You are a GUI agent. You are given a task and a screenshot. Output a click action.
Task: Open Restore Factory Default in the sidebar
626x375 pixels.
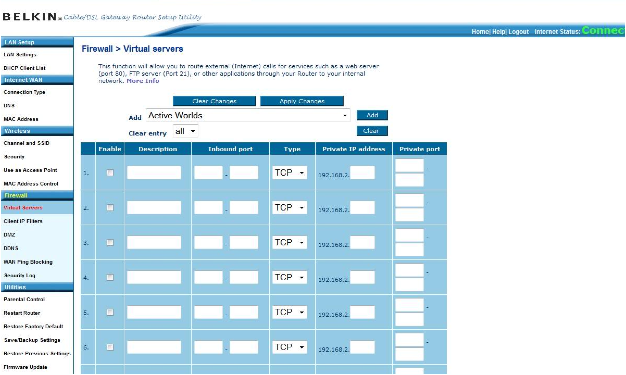pos(33,327)
